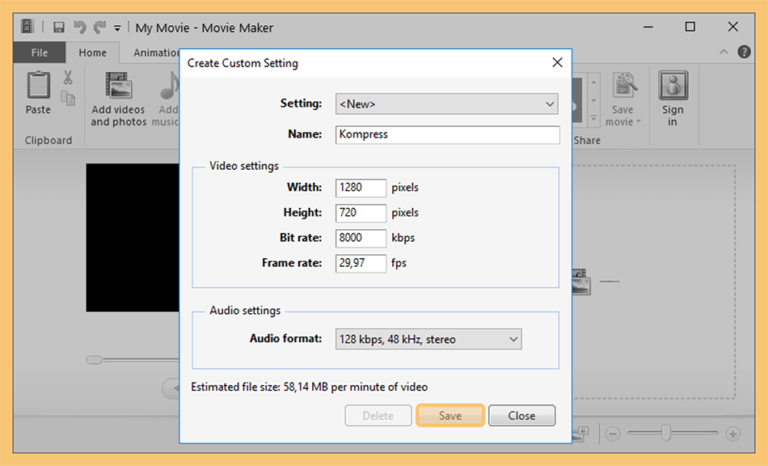
Task: Click the save floppy icon in title bar
Action: click(59, 27)
